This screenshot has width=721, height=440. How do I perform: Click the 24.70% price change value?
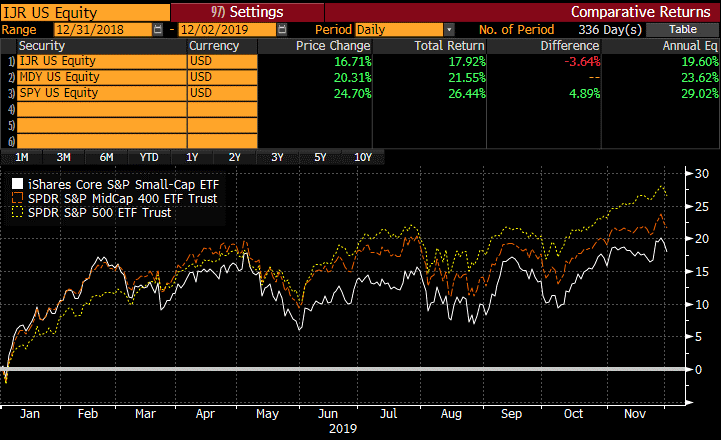point(353,94)
